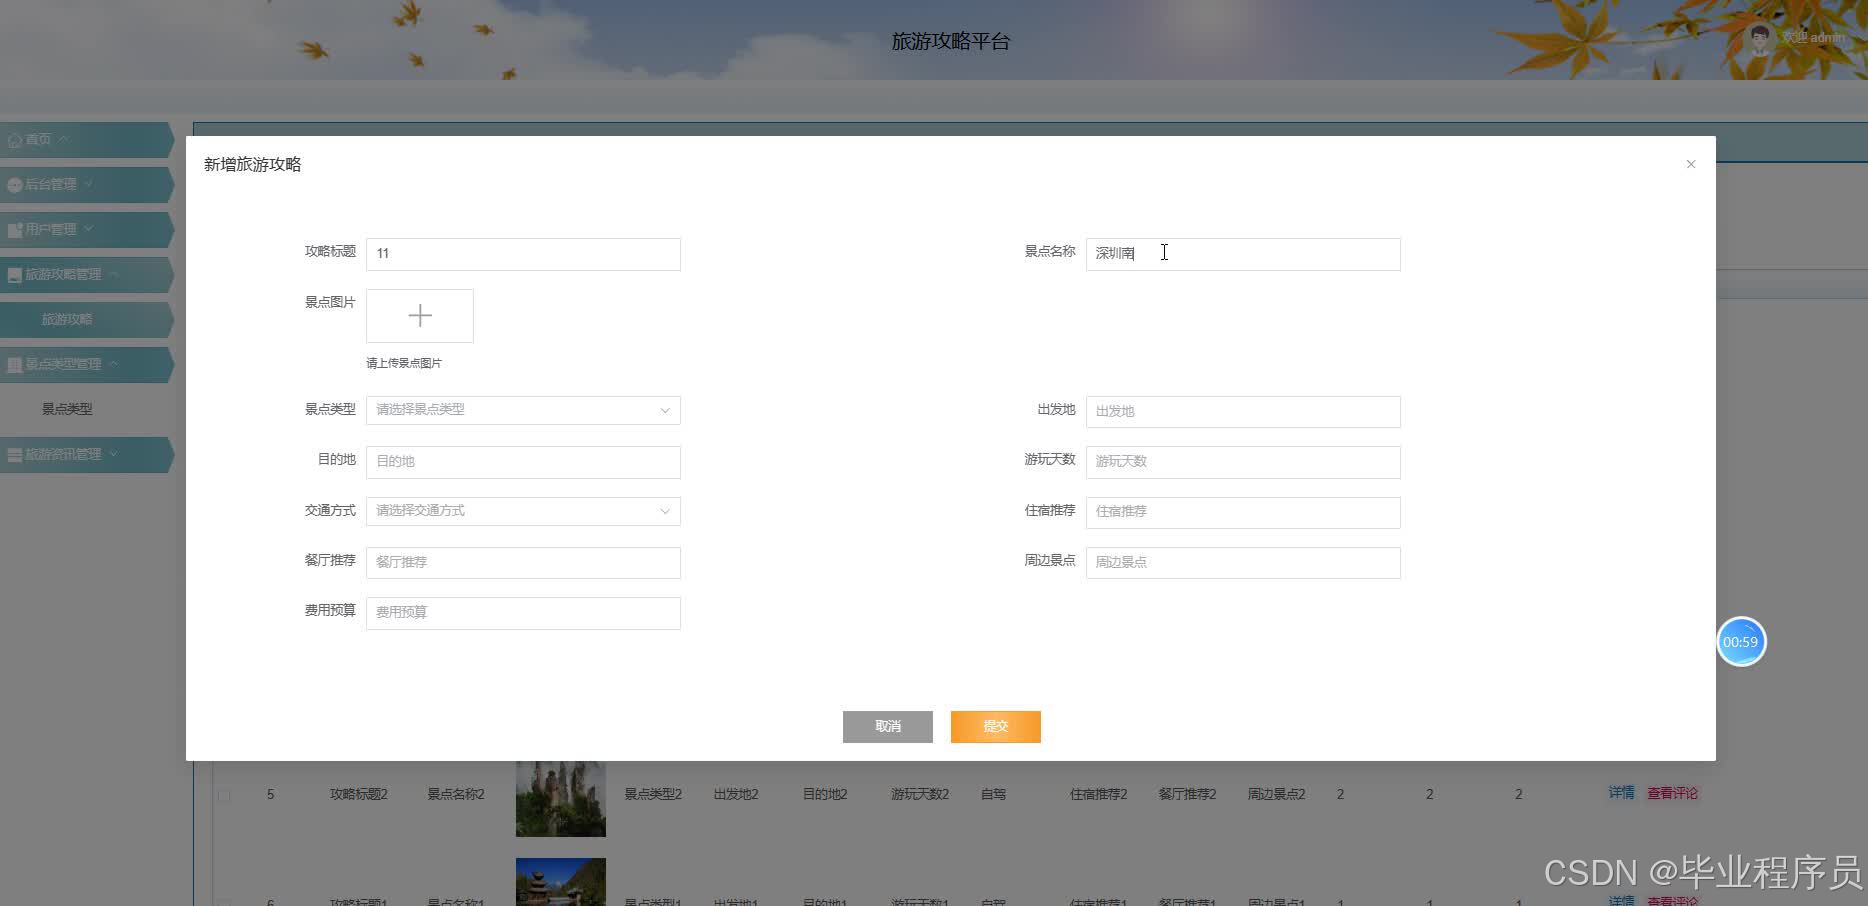
Task: Click the 取消 button
Action: (x=888, y=727)
